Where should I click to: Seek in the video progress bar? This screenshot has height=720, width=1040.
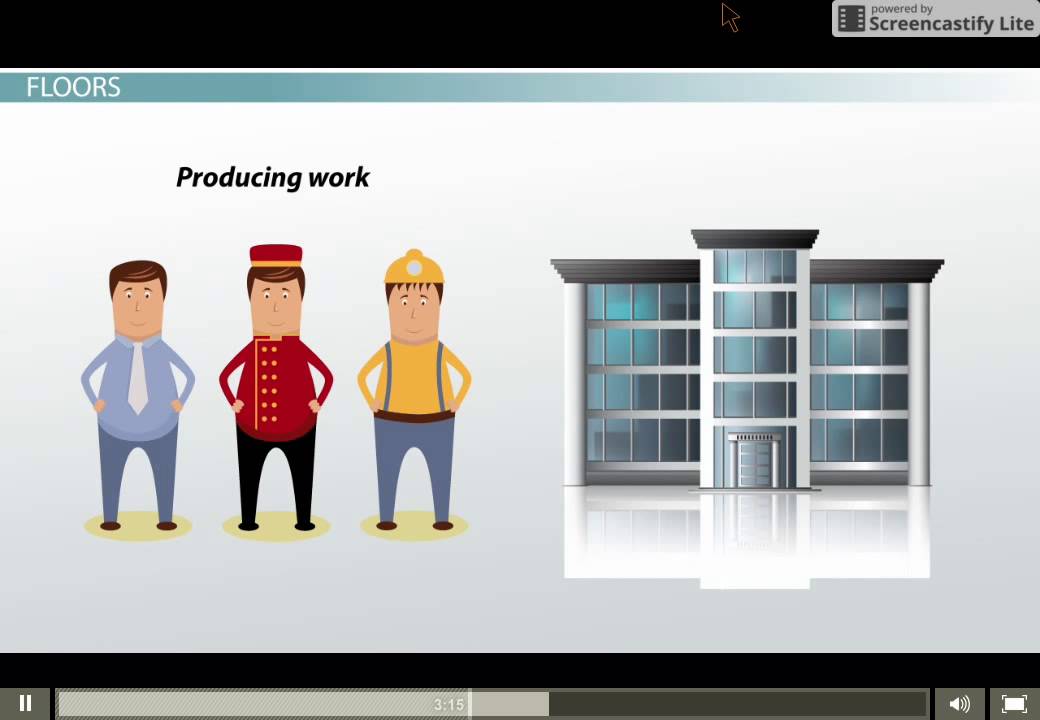tap(492, 703)
